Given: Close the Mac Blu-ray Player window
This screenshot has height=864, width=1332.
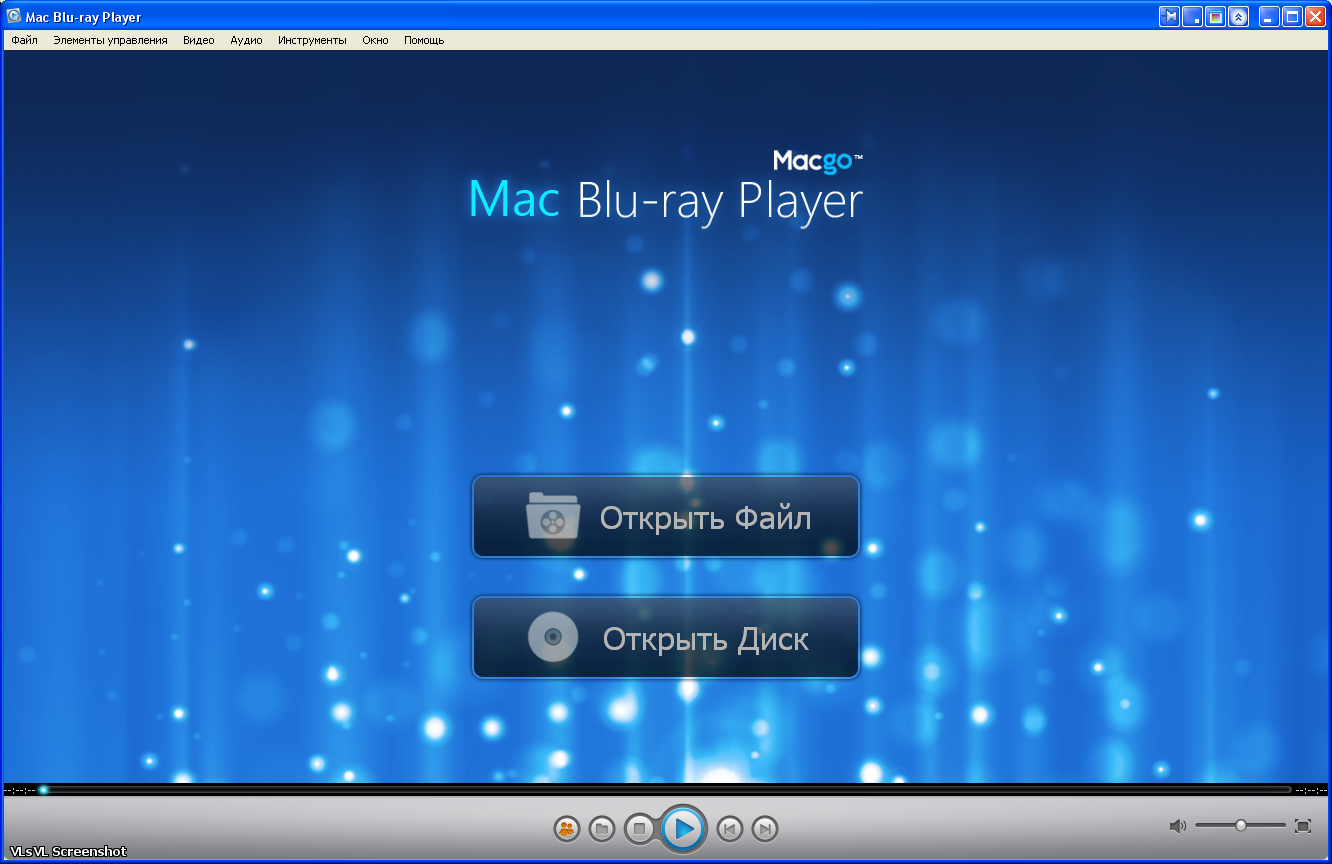Looking at the screenshot, I should 1315,16.
